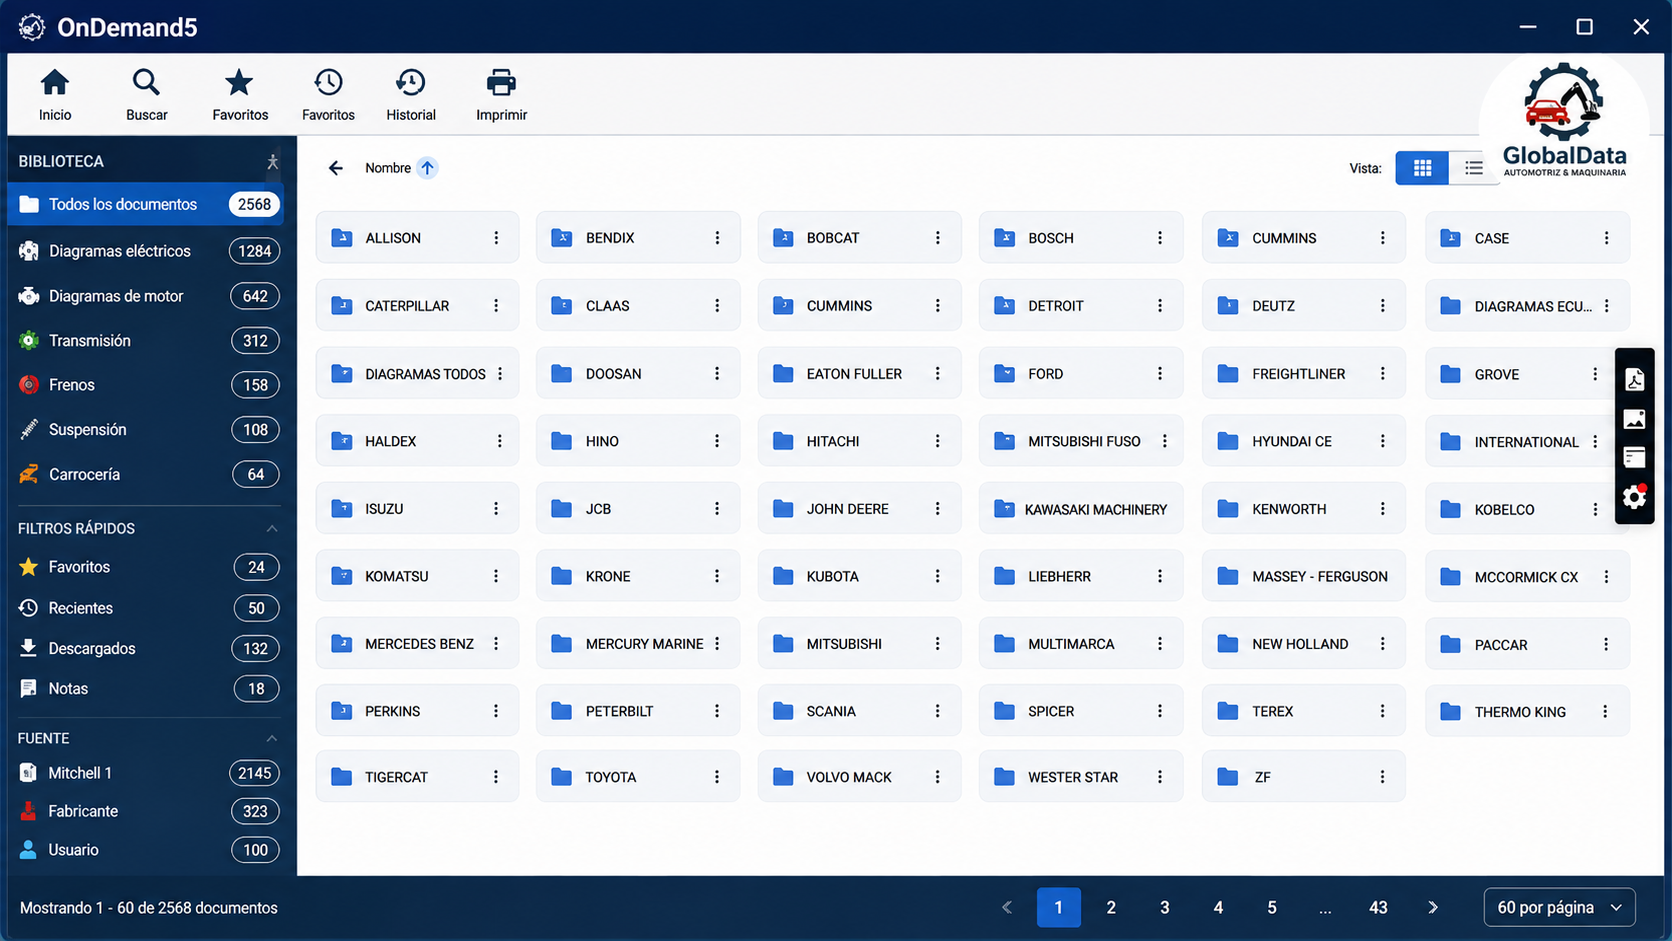
Task: Go to page 3
Action: click(x=1165, y=908)
